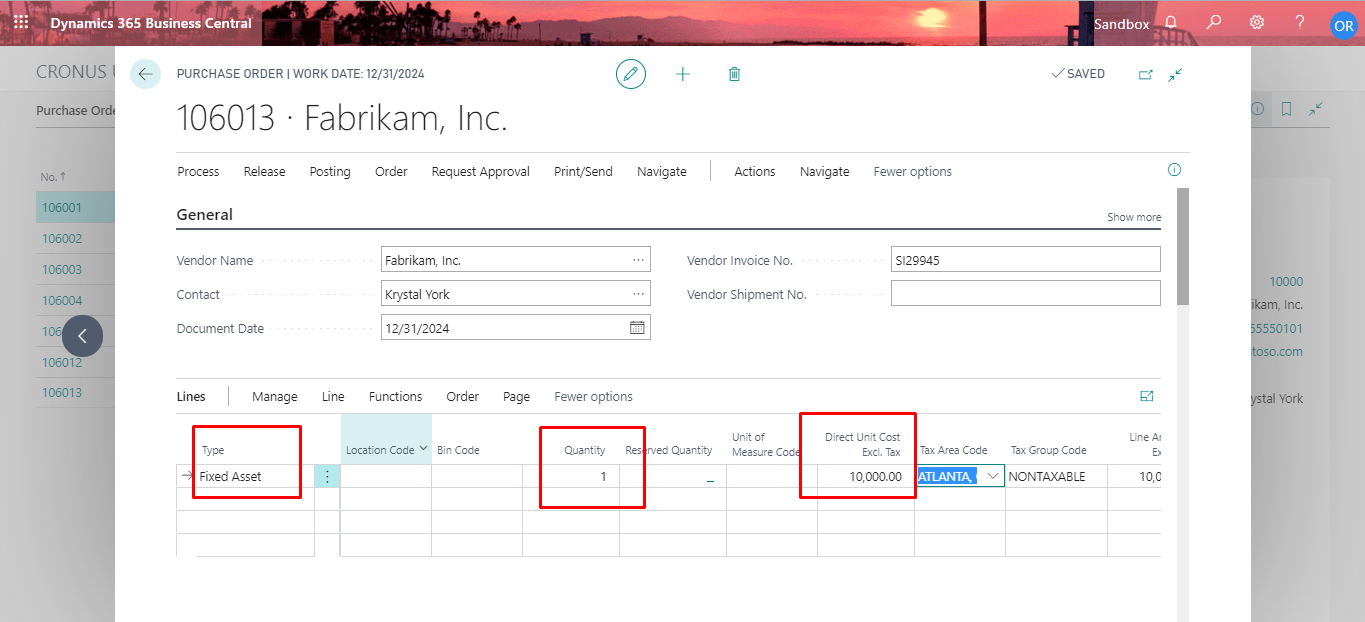Image resolution: width=1365 pixels, height=622 pixels.
Task: Open the Posting menu
Action: click(330, 171)
